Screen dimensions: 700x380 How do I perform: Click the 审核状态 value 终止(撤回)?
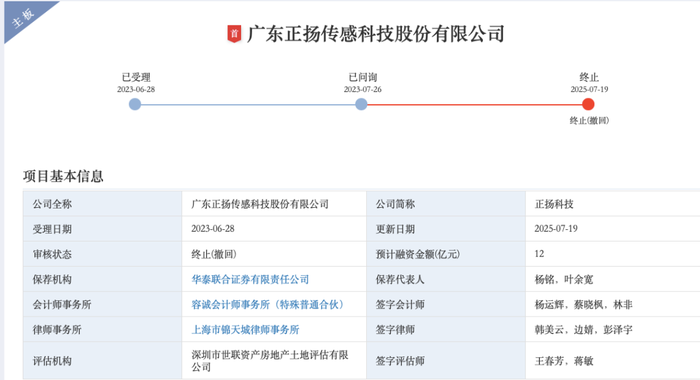(214, 255)
